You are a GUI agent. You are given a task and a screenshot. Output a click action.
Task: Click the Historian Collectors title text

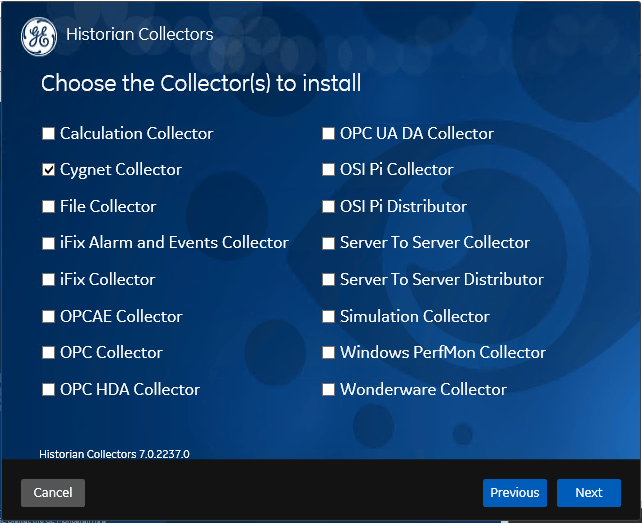click(140, 34)
